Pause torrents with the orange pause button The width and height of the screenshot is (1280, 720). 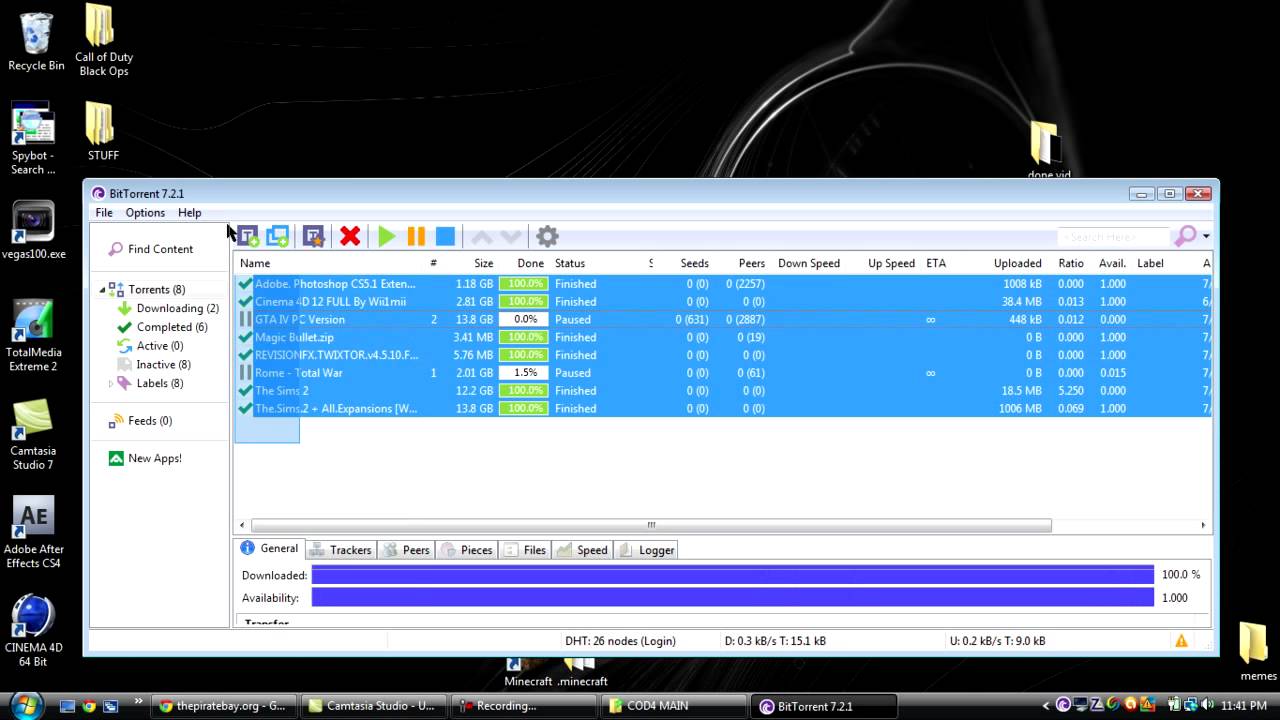[x=416, y=236]
